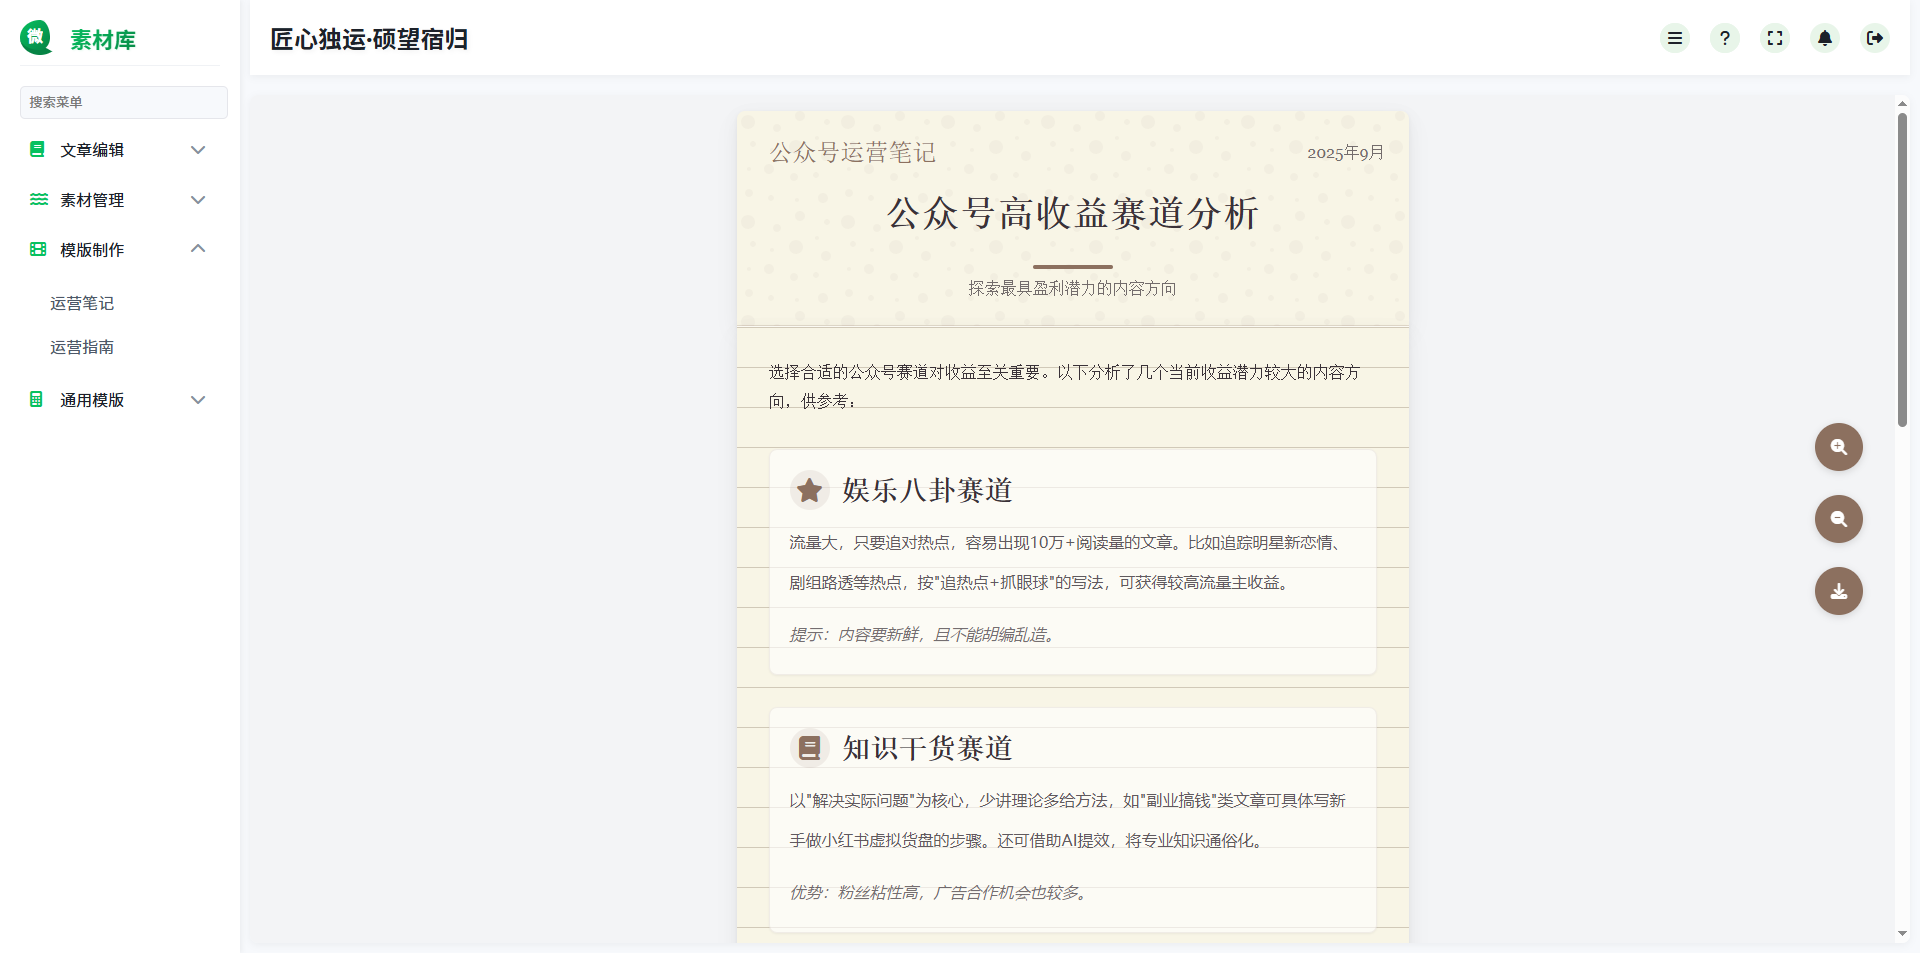Screen dimensions: 1920x953
Task: Zoom out using the magnifier-minus icon
Action: 1838,519
